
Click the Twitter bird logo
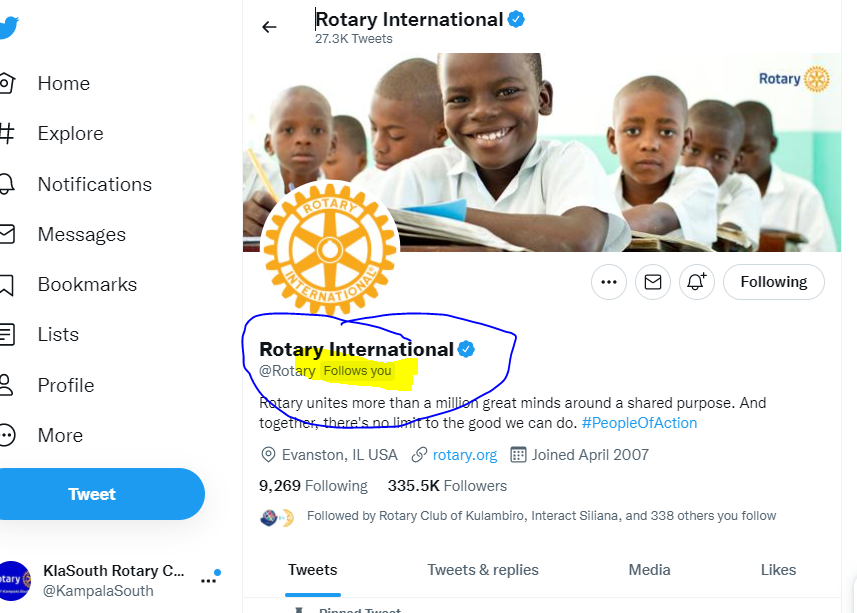[x=8, y=27]
